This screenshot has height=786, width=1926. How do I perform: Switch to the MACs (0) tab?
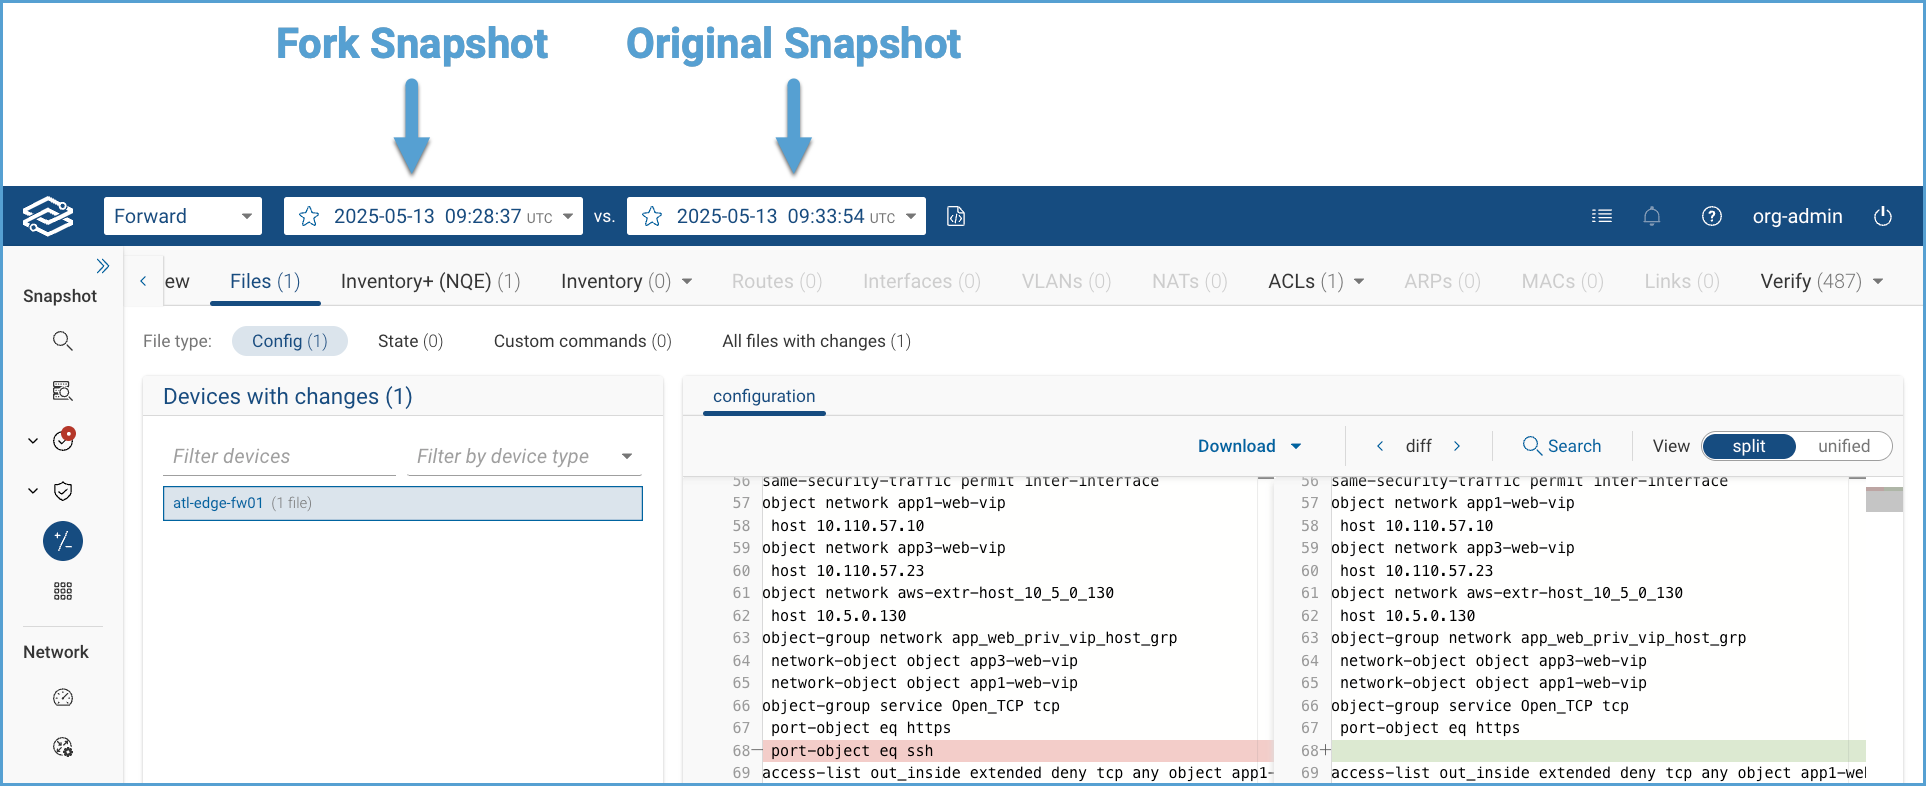click(1563, 281)
